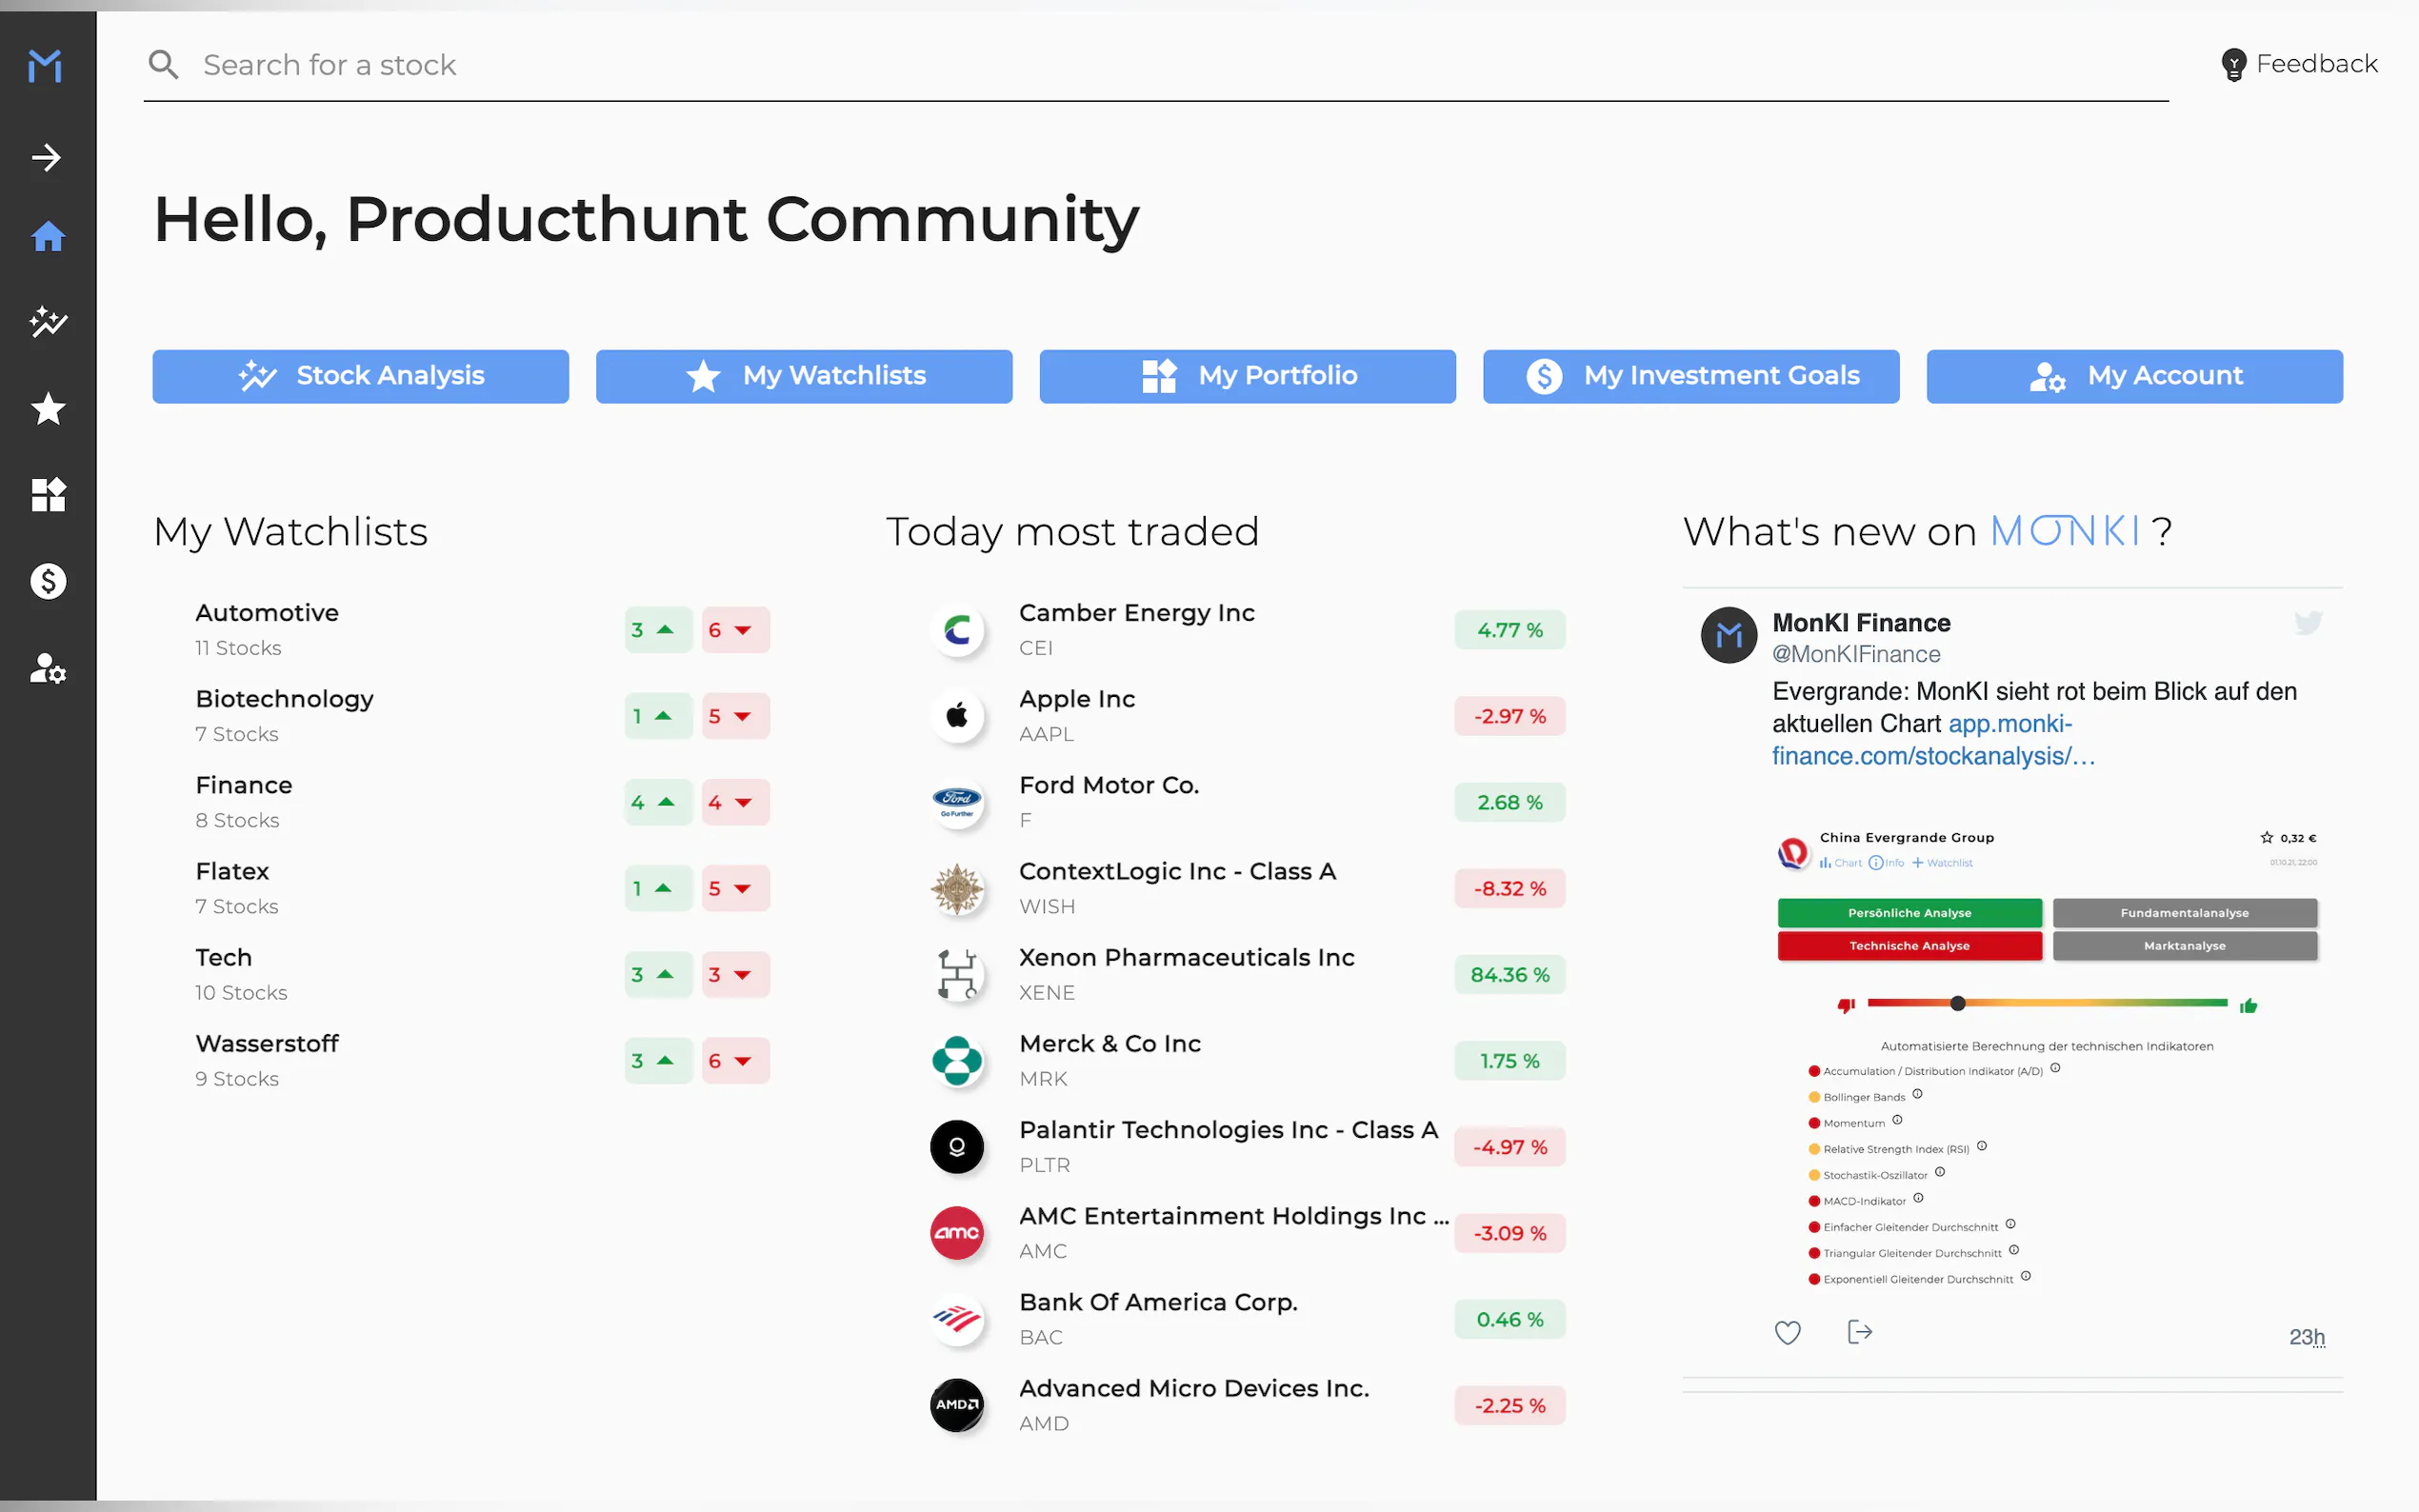This screenshot has height=1512, width=2419.
Task: Expand the sidebar with the arrow icon
Action: tap(46, 157)
